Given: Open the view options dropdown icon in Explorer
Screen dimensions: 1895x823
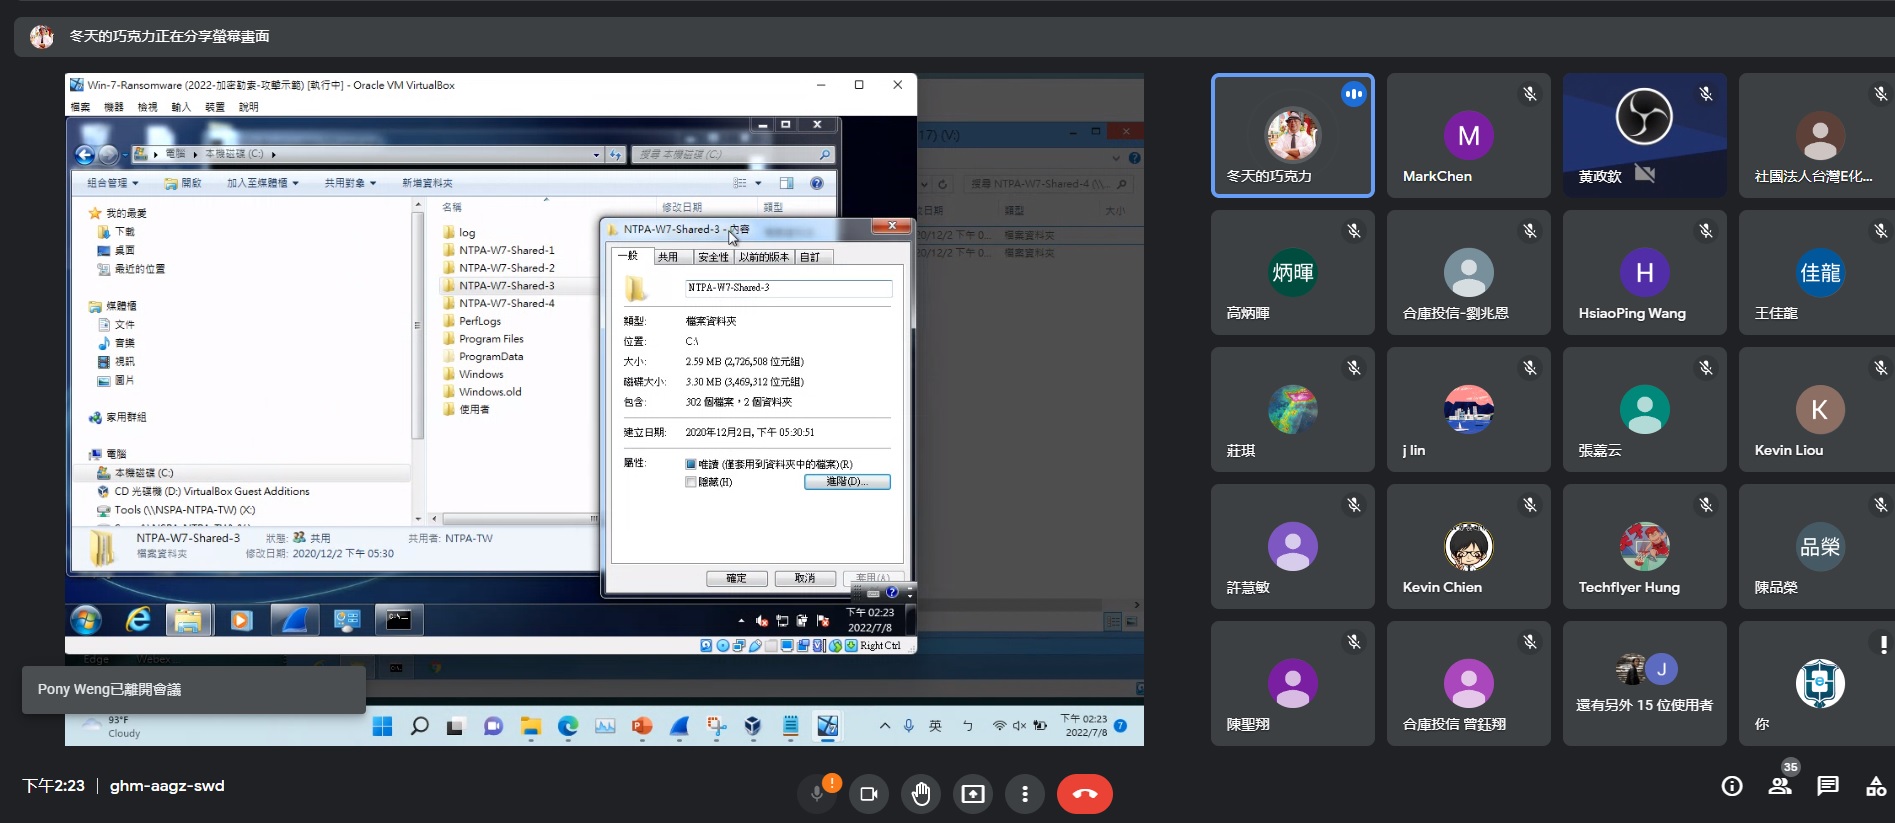Looking at the screenshot, I should click(758, 183).
